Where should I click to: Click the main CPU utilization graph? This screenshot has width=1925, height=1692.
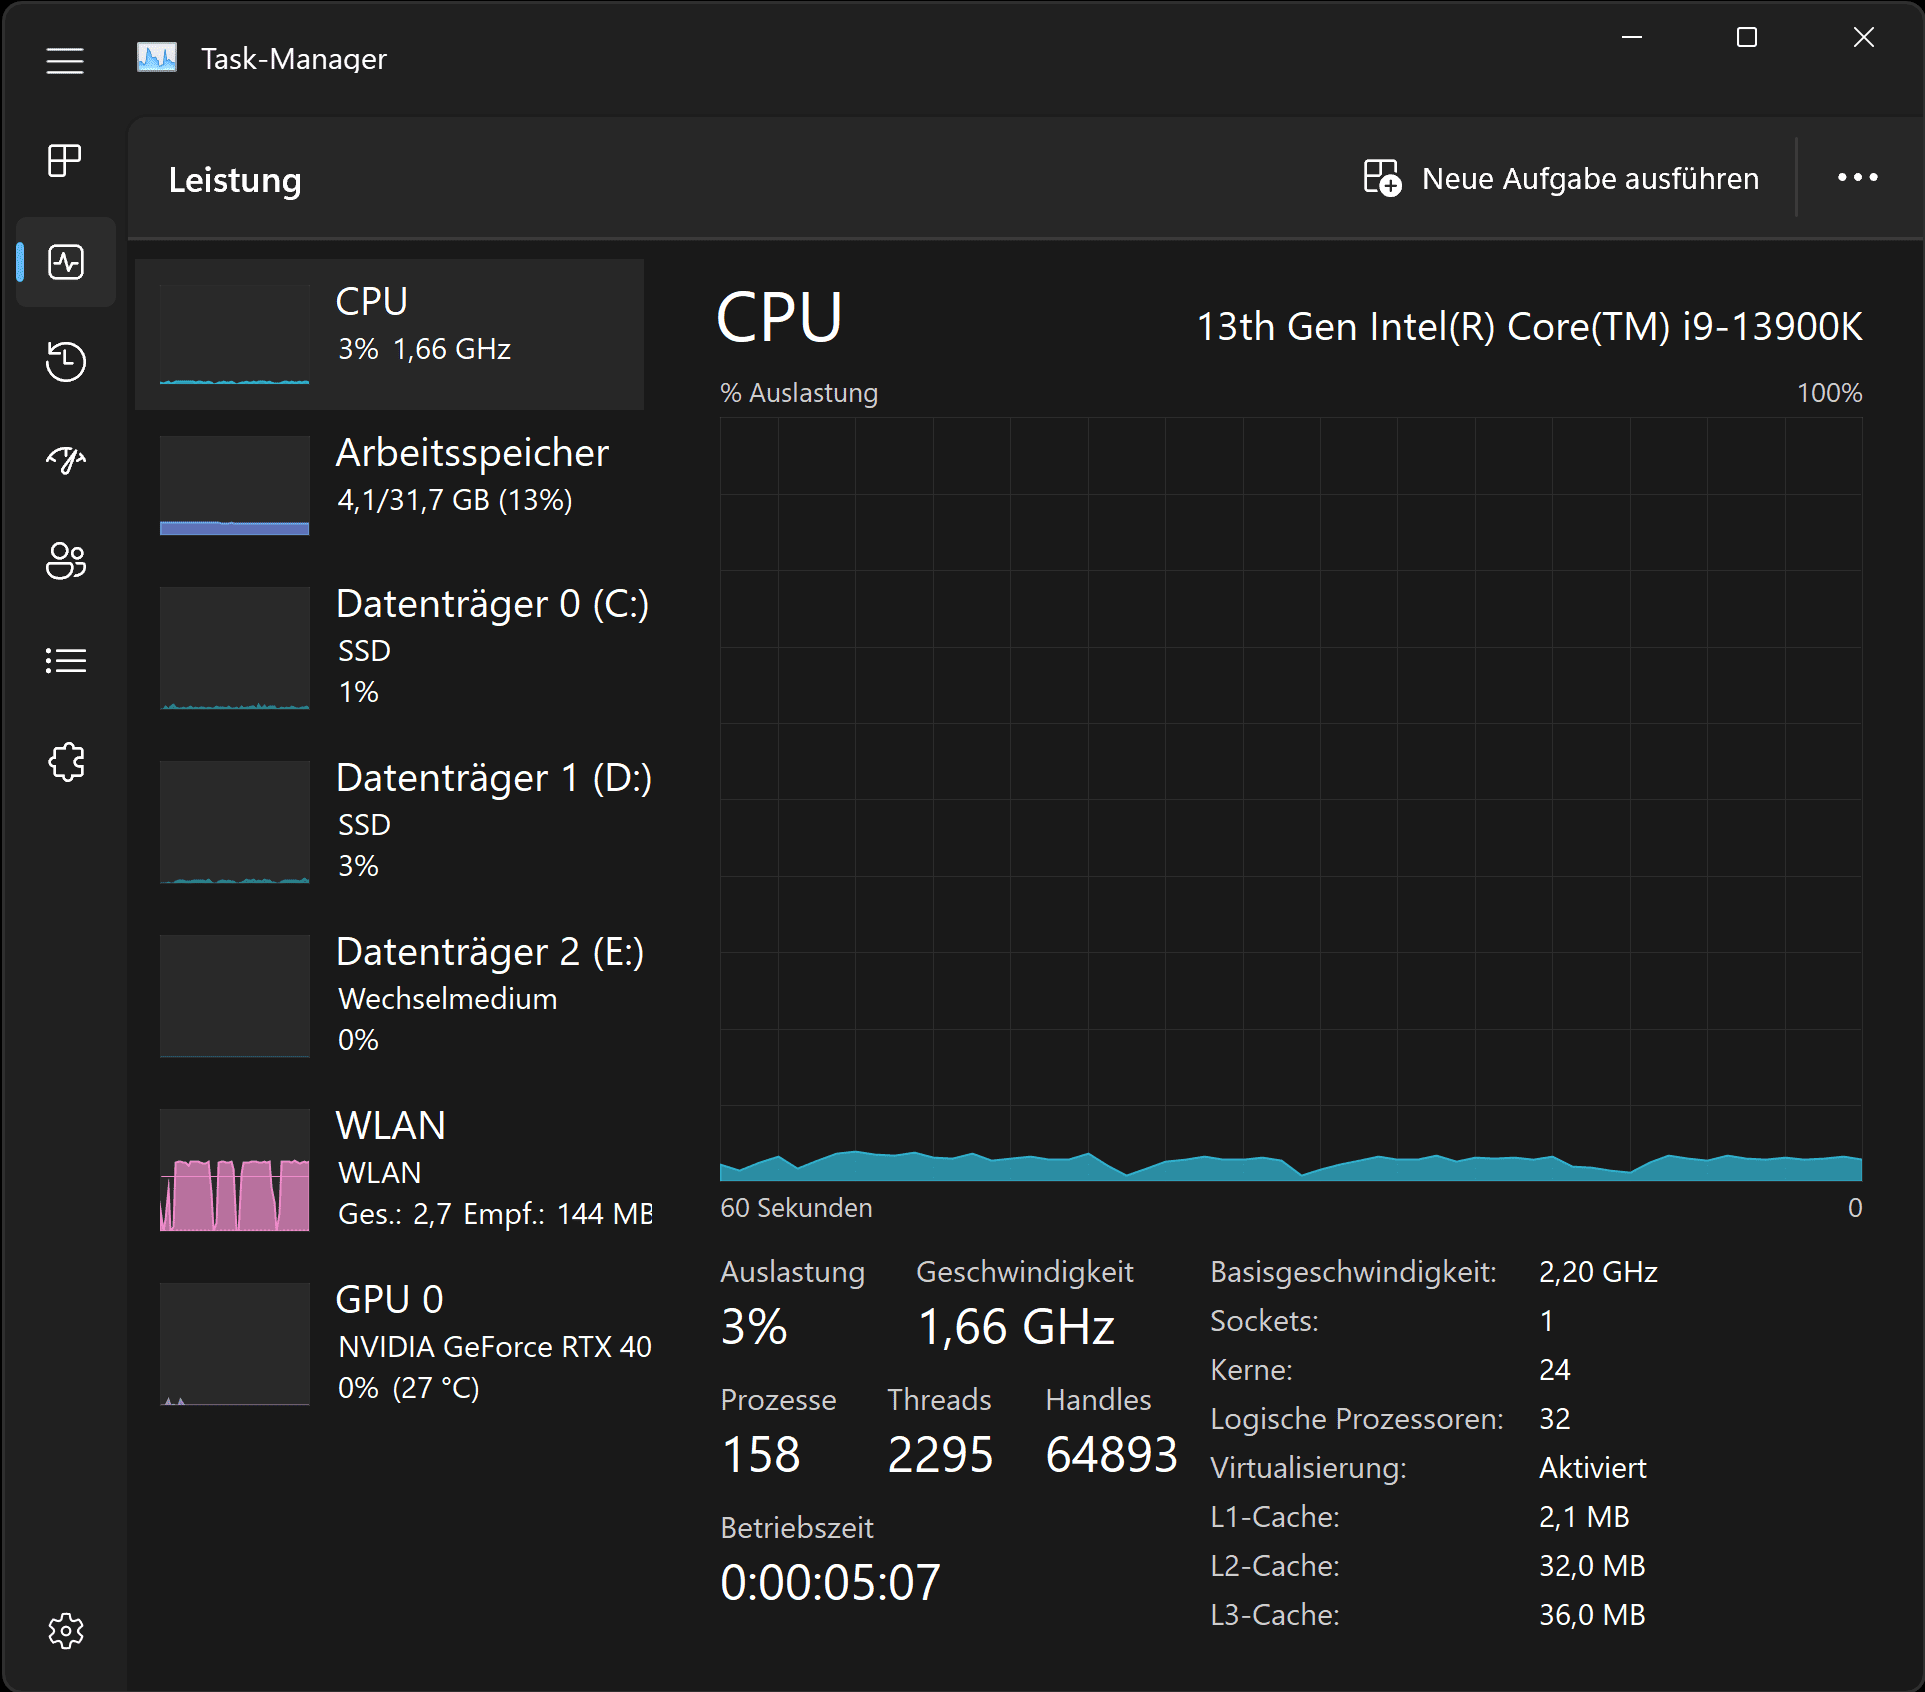click(1291, 799)
